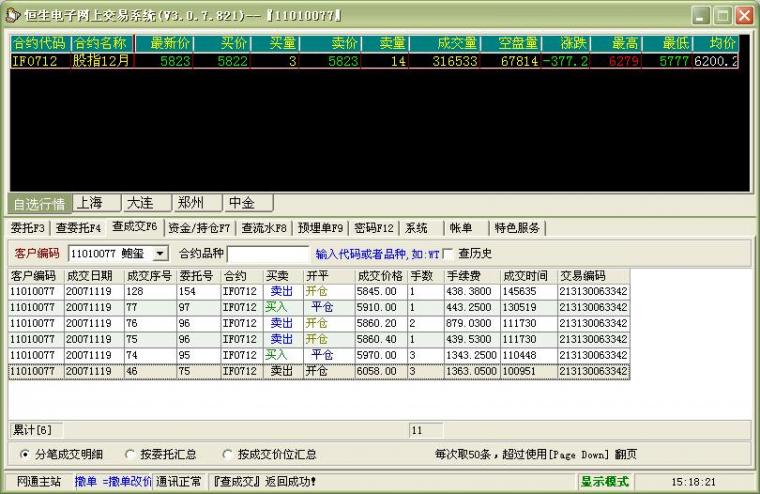The width and height of the screenshot is (760, 494).
Task: Select trade row with 成交序号 77
Action: coord(319,307)
